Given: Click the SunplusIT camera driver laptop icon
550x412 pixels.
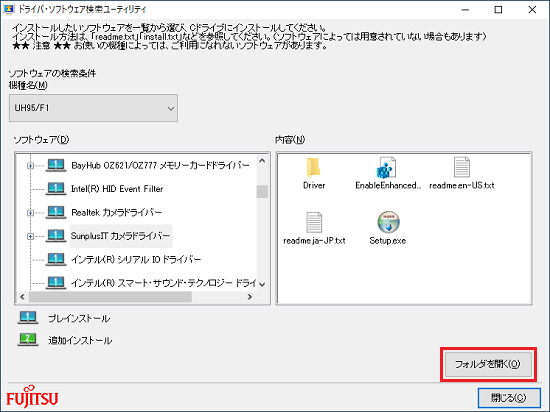Looking at the screenshot, I should point(56,236).
